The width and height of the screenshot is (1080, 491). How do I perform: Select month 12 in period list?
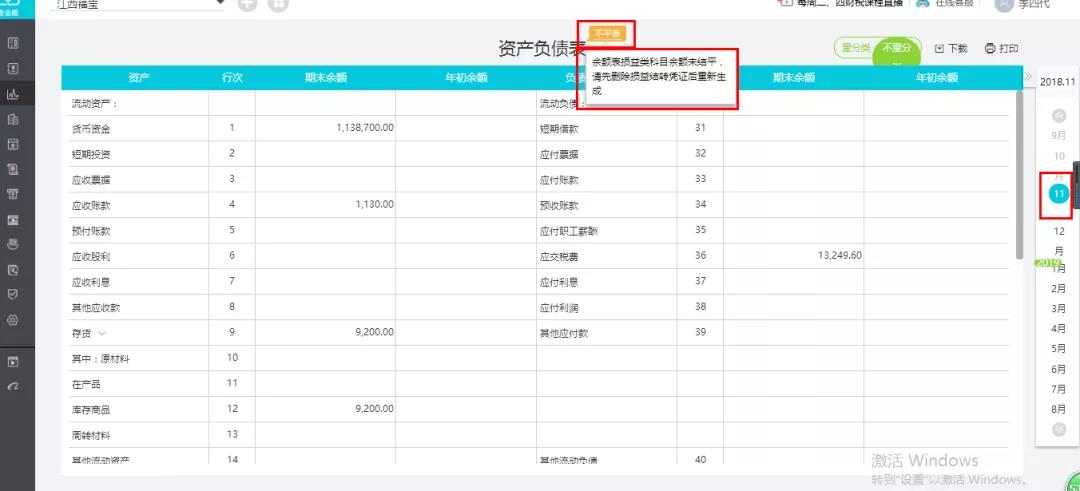click(x=1059, y=231)
